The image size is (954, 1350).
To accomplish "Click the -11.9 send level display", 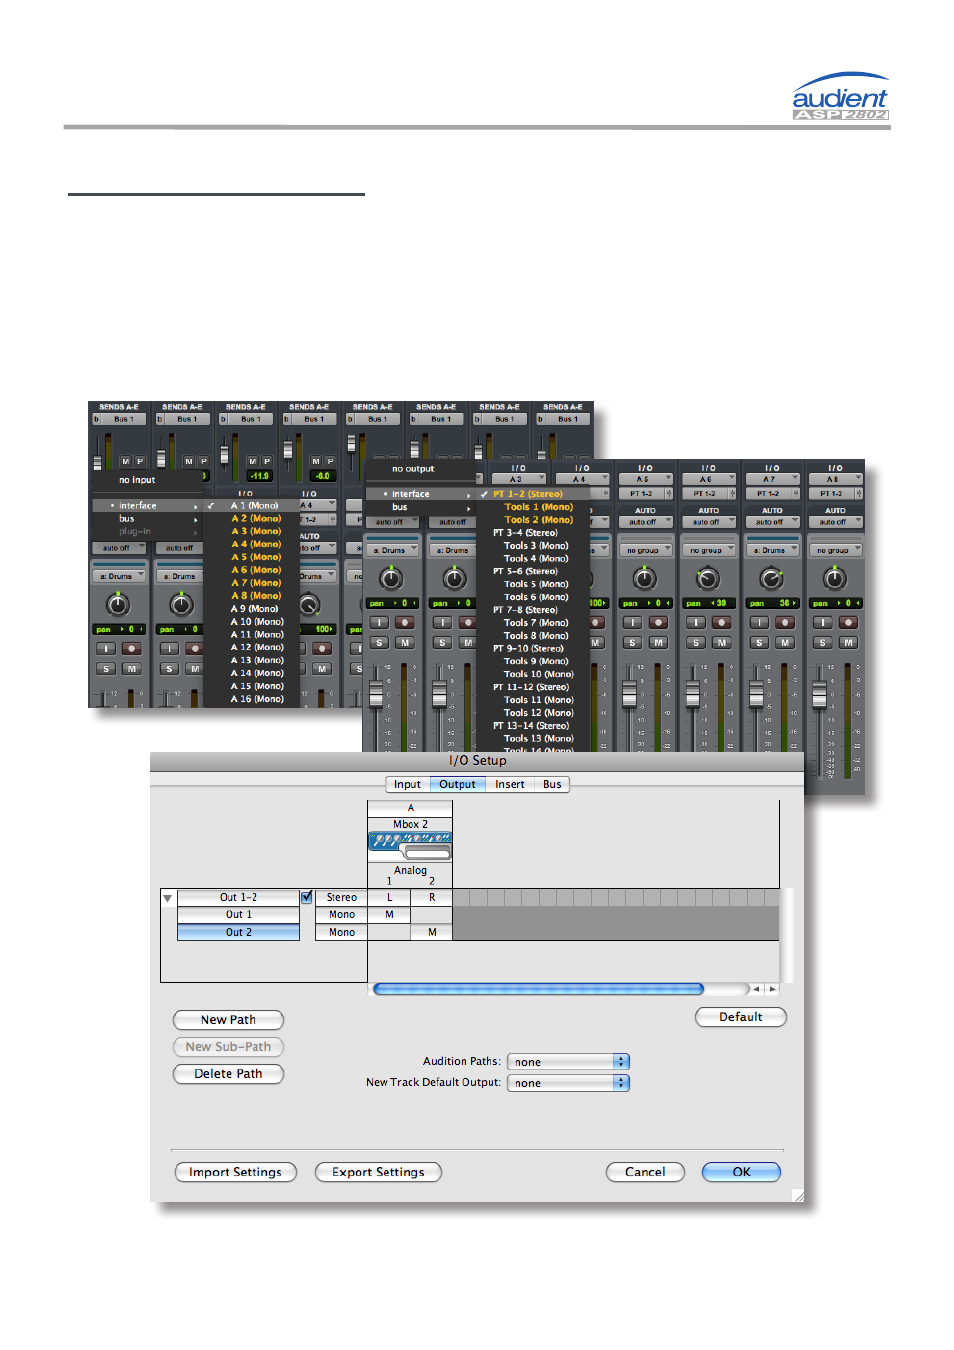I will pos(259,476).
